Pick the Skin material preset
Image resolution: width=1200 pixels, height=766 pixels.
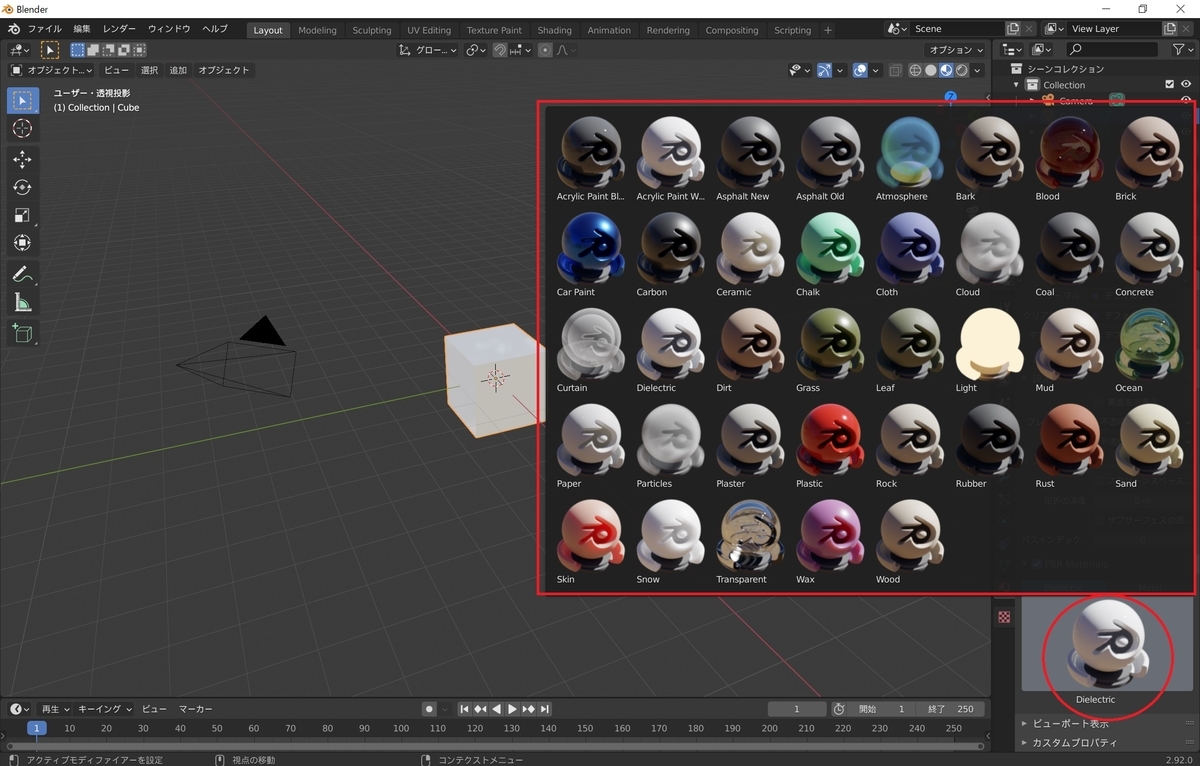pyautogui.click(x=590, y=542)
